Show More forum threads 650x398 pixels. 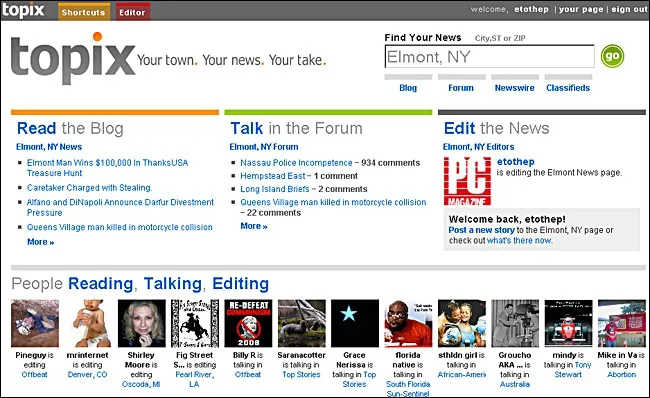click(254, 226)
